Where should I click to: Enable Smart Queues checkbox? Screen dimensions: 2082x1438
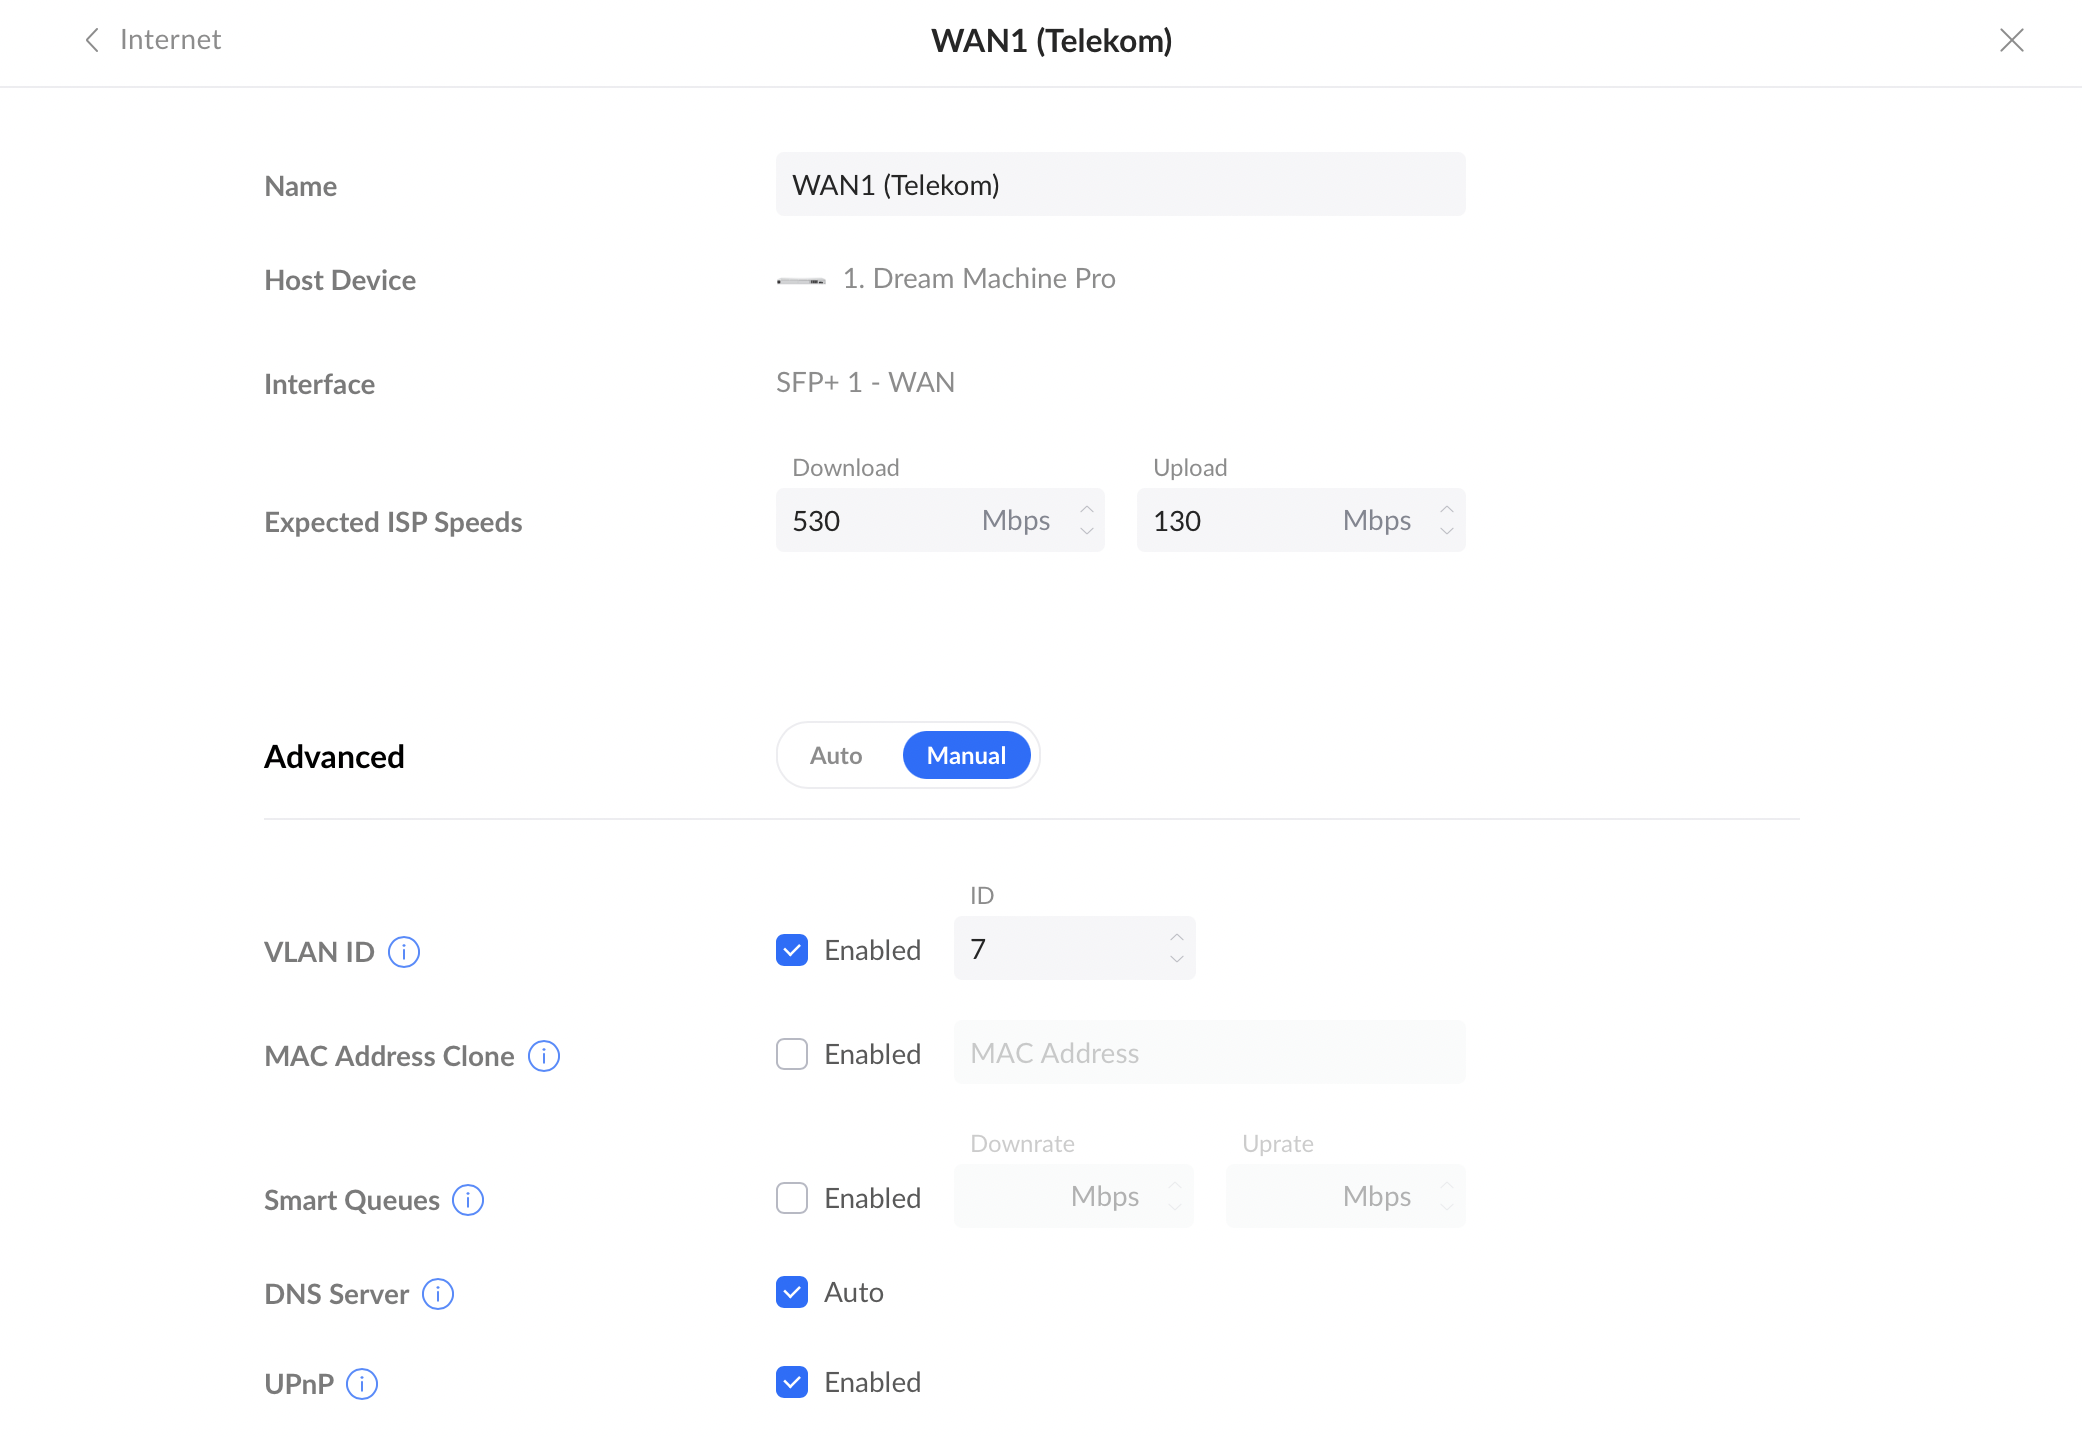[792, 1198]
